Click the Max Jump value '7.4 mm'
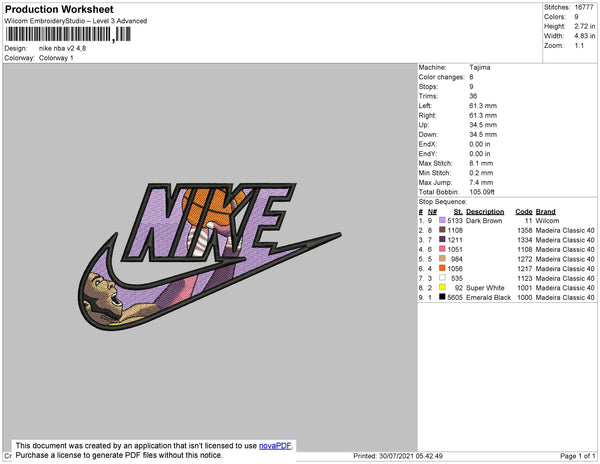600x464 pixels. 481,182
